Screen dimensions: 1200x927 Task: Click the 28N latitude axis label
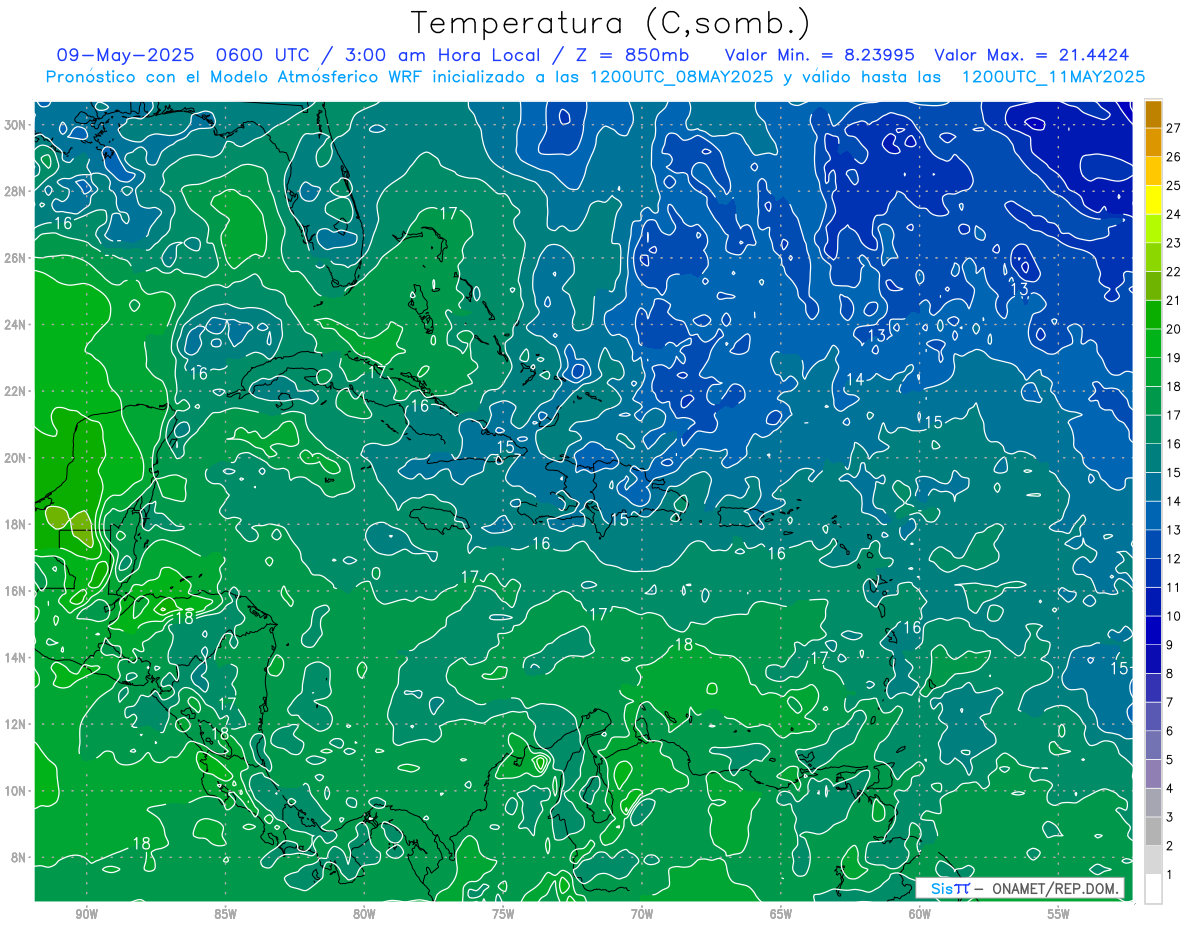point(15,191)
